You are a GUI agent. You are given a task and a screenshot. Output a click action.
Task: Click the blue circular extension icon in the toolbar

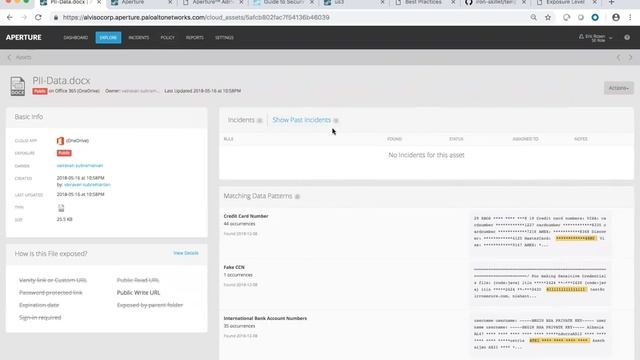tap(595, 18)
